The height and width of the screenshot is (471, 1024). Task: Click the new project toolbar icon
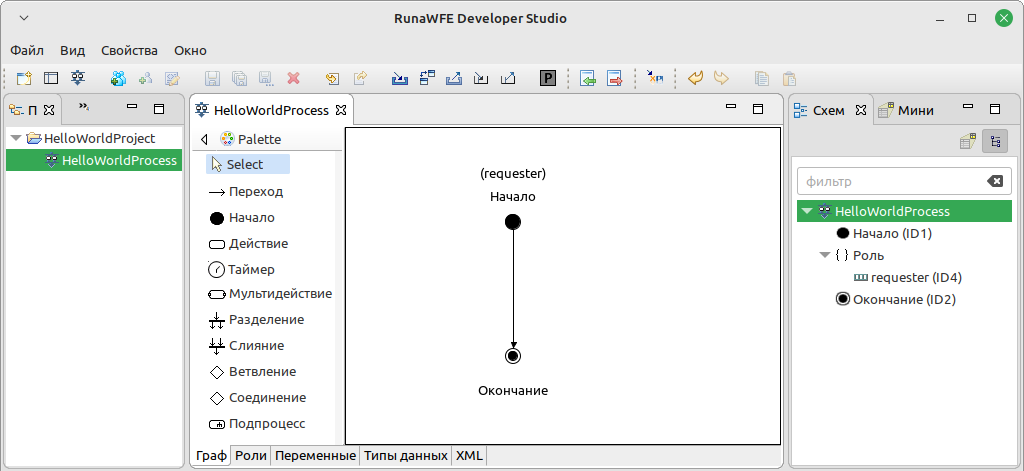24,78
